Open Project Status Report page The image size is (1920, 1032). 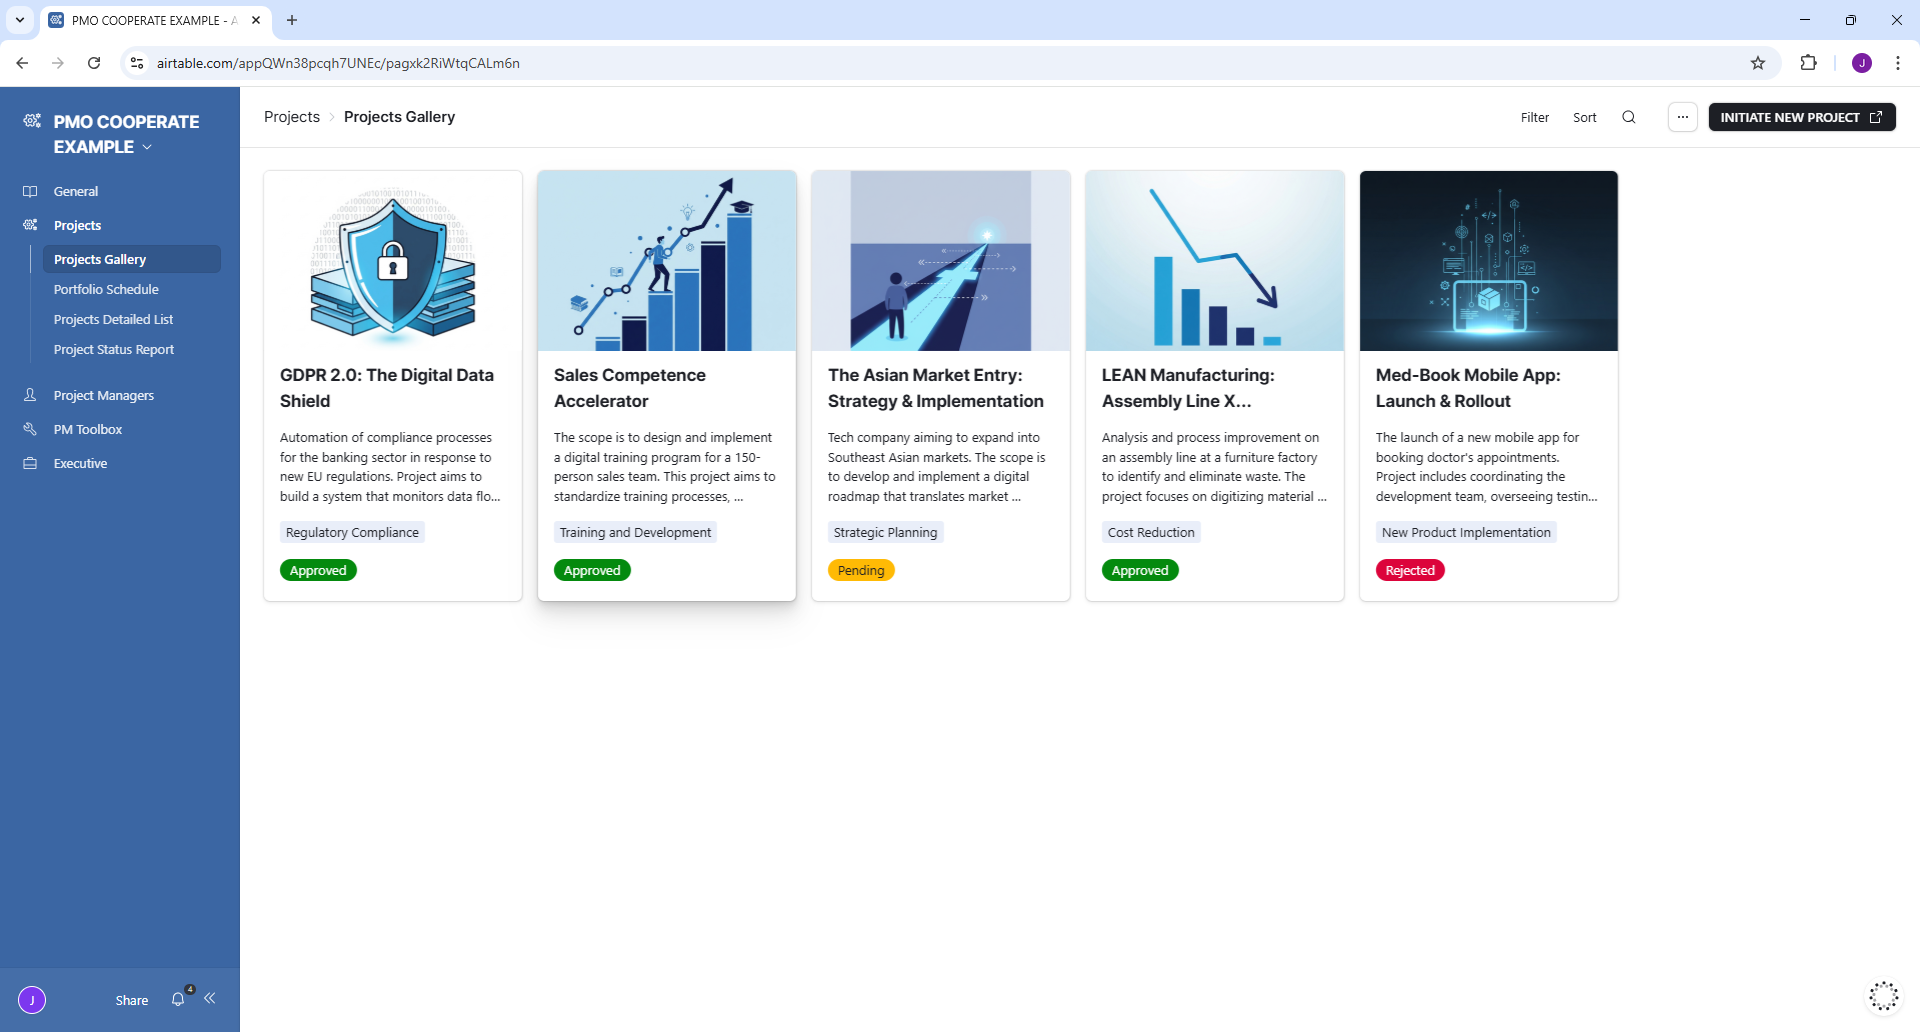pos(114,349)
